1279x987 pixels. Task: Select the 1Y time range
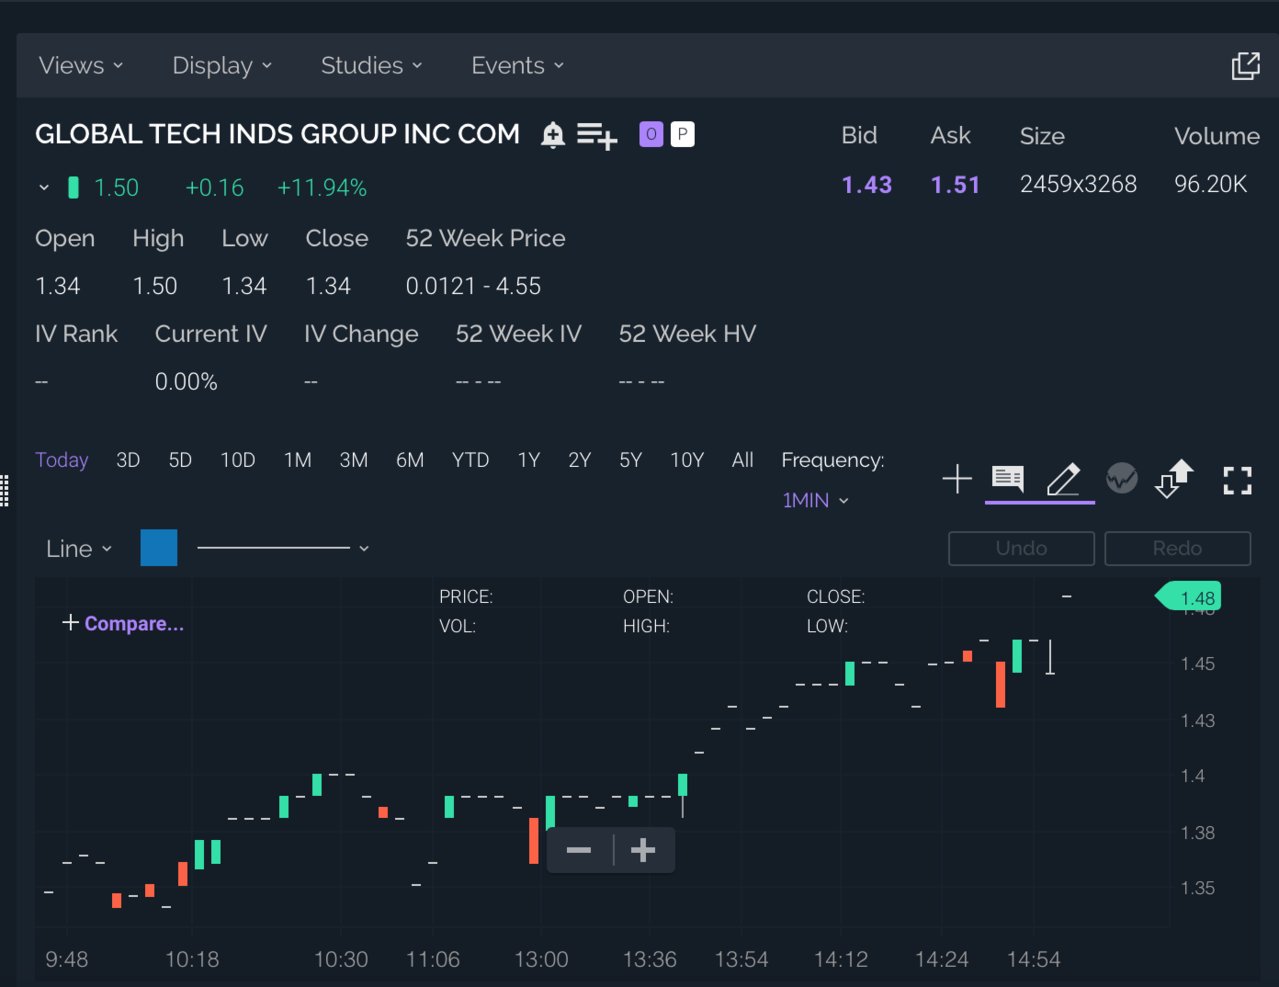(529, 460)
